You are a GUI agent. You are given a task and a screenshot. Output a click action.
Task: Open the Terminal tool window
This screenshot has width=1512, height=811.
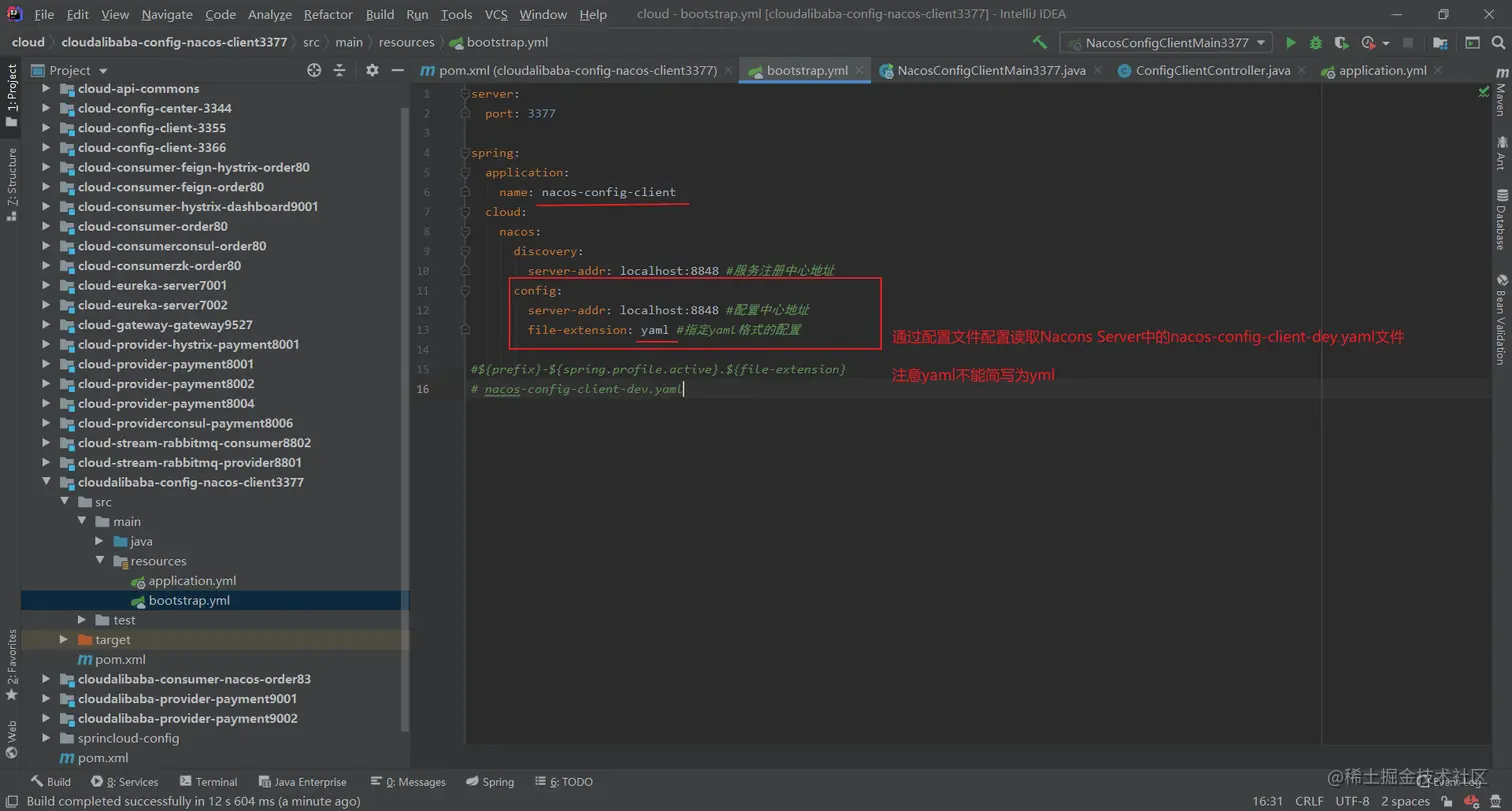(x=209, y=782)
